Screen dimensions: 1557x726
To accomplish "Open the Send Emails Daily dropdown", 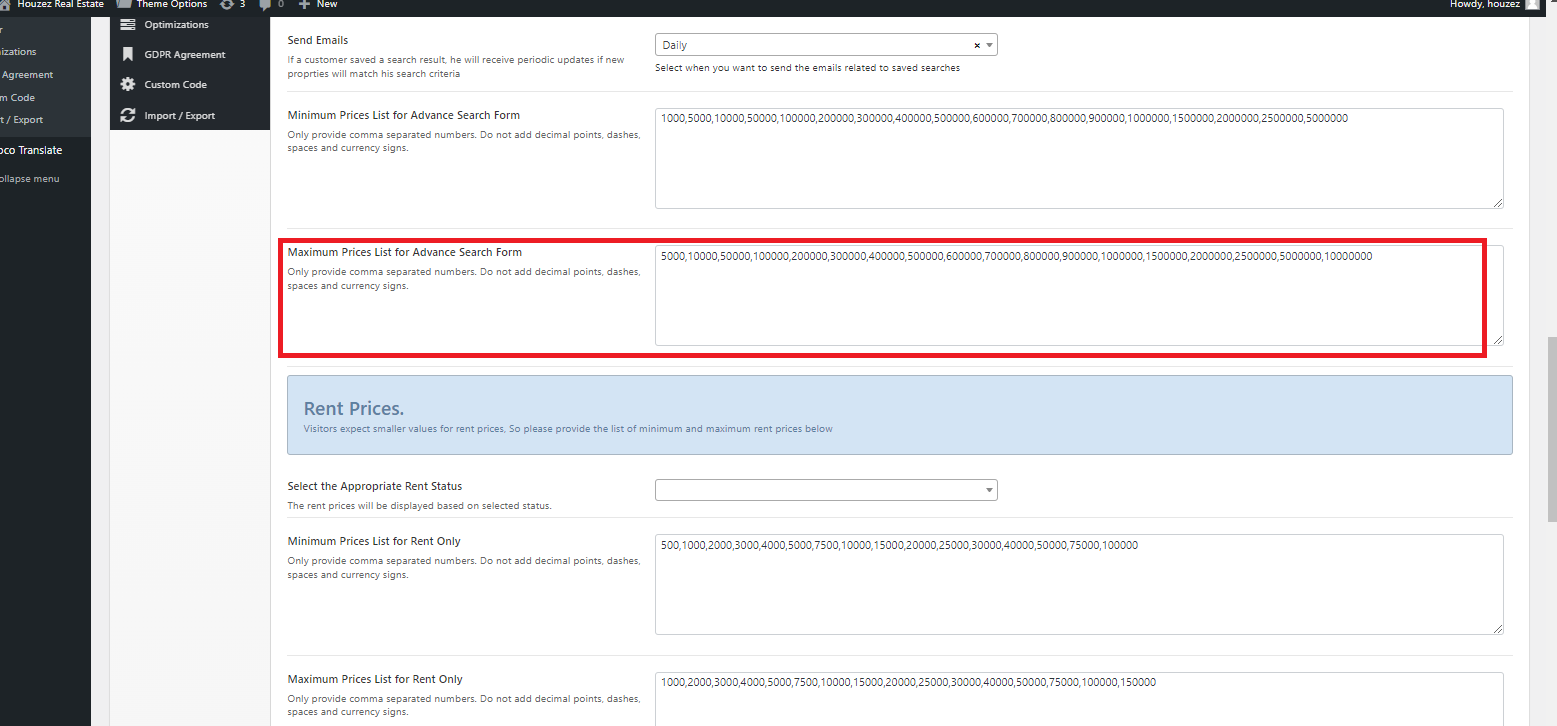I will (x=826, y=45).
